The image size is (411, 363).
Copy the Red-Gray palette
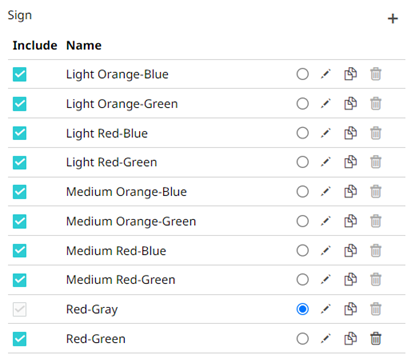click(x=350, y=309)
